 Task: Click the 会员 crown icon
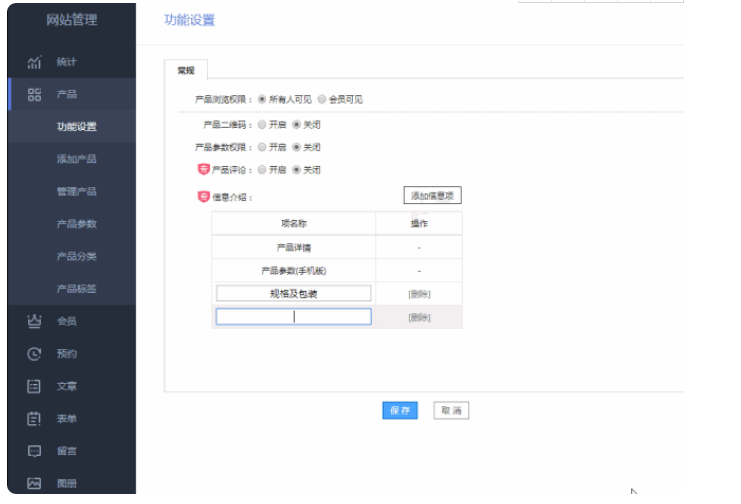pos(34,321)
